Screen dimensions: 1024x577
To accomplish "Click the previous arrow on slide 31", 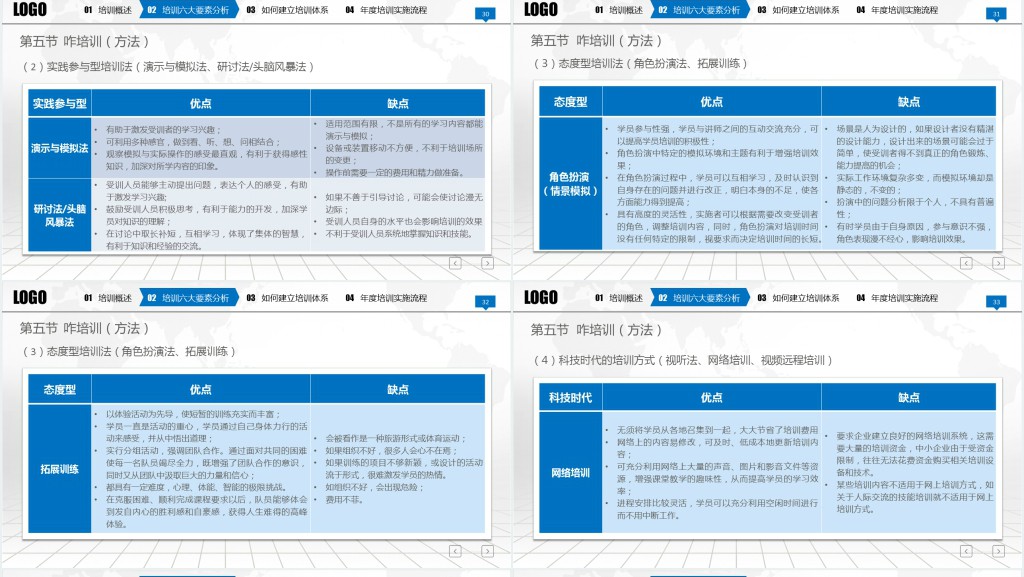I will click(x=967, y=263).
